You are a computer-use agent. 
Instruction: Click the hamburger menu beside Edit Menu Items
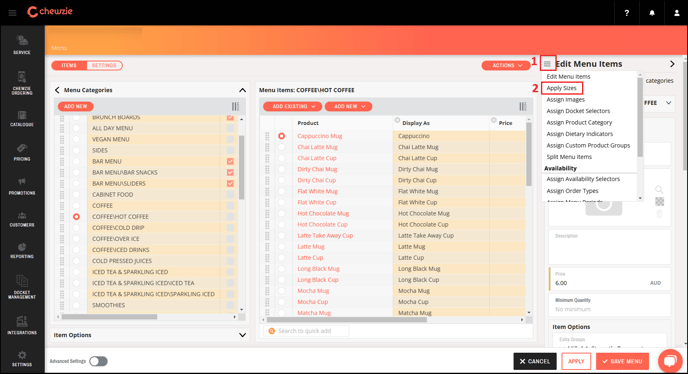tap(547, 64)
